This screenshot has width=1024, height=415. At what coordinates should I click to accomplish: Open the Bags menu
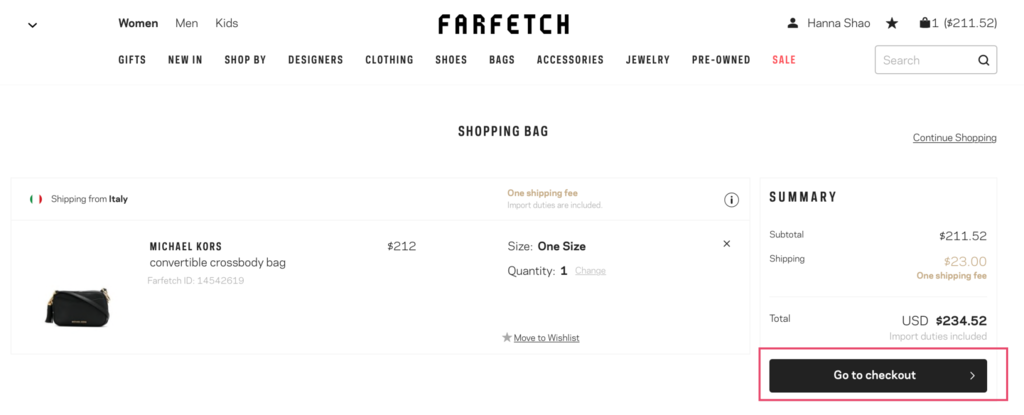[502, 59]
